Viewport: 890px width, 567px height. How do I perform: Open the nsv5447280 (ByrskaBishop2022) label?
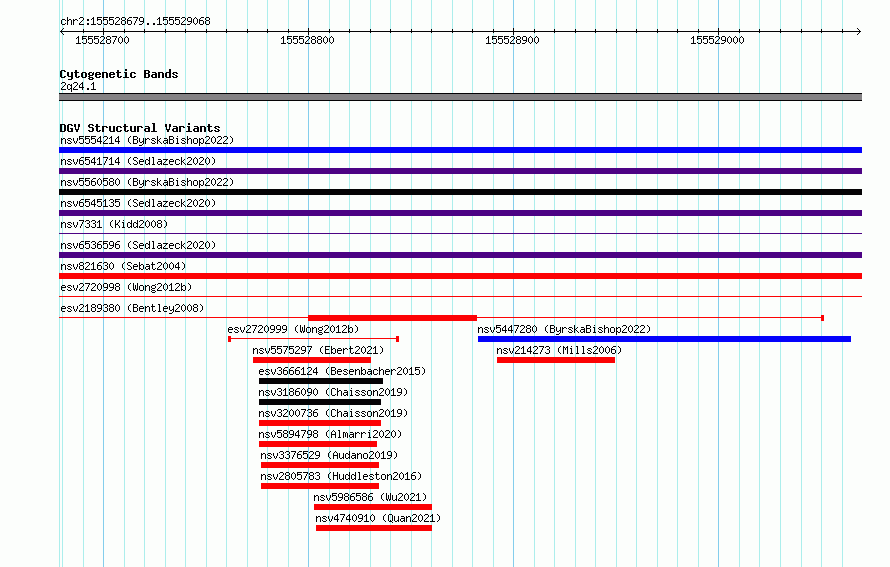click(x=564, y=329)
